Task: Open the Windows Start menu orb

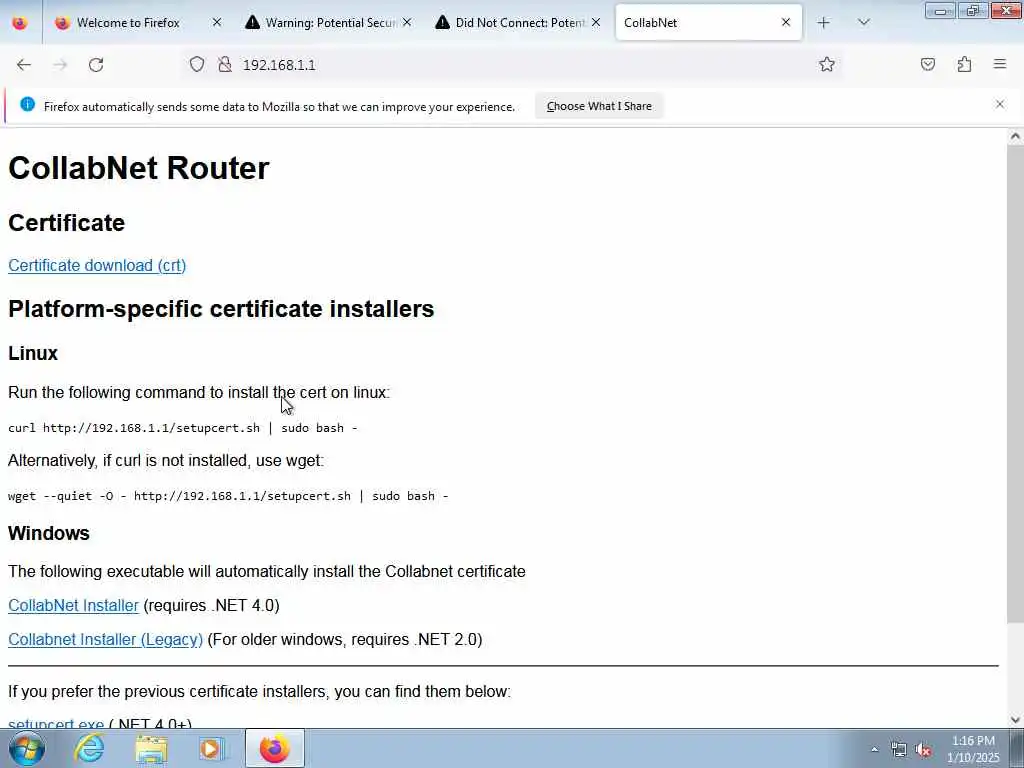Action: [x=27, y=748]
